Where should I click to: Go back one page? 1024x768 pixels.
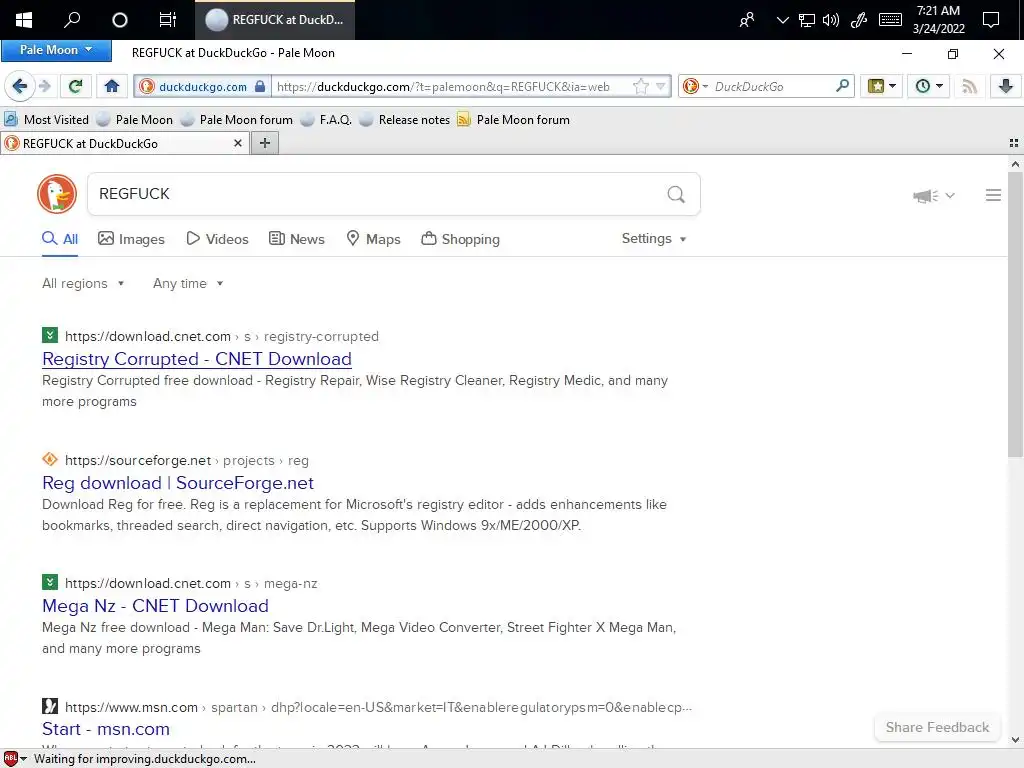(20, 86)
